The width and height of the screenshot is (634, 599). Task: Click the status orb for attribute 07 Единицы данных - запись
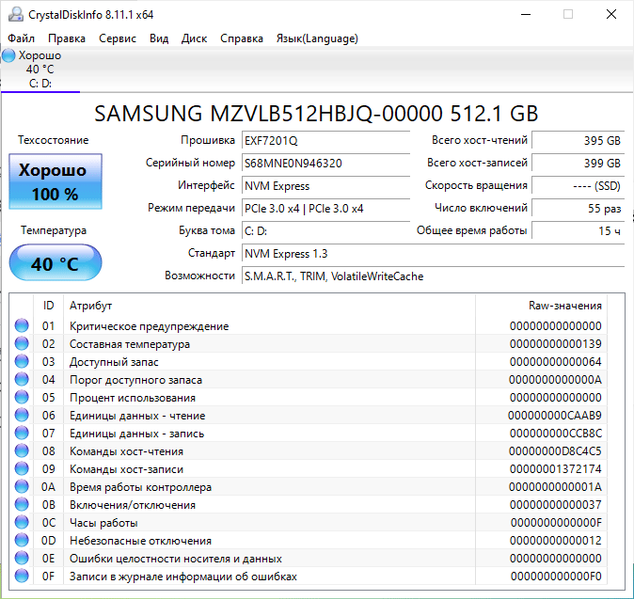pos(21,433)
